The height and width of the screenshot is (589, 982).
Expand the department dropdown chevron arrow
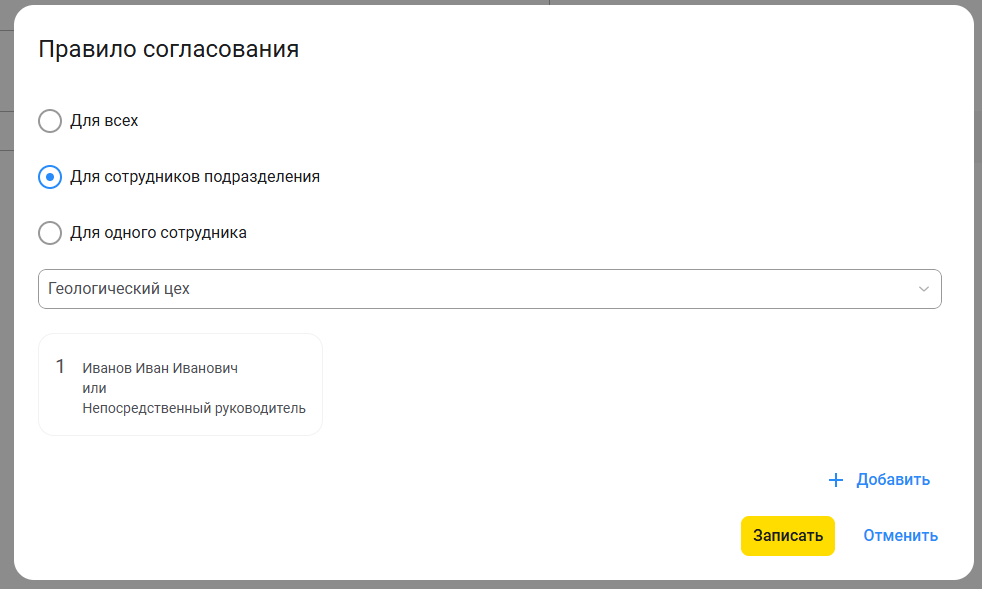pyautogui.click(x=924, y=289)
